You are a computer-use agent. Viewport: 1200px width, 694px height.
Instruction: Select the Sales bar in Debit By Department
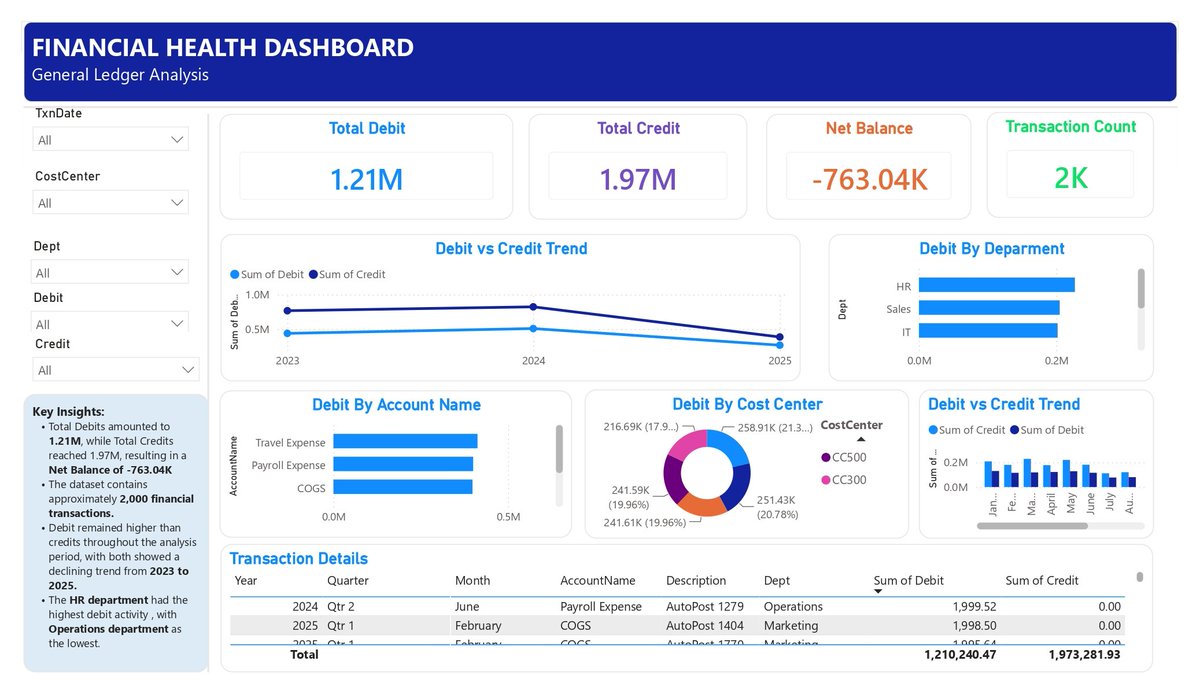tap(988, 308)
